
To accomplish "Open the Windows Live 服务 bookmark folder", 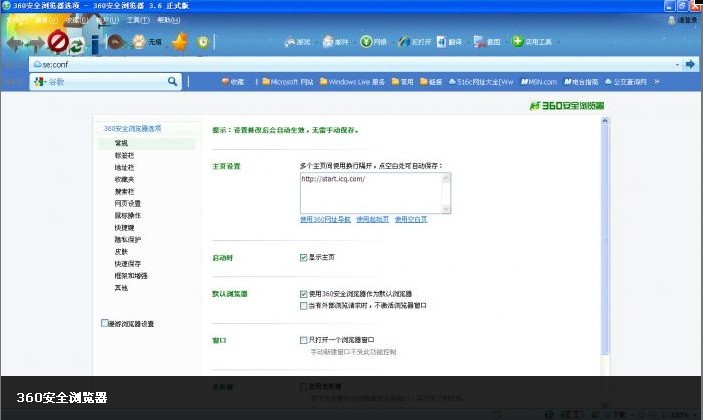I will pos(352,82).
